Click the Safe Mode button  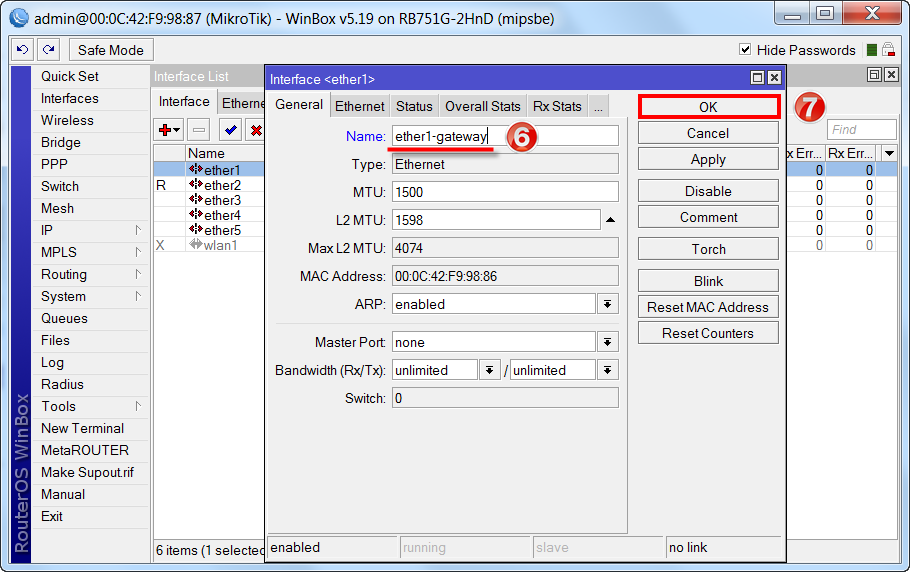pos(111,50)
